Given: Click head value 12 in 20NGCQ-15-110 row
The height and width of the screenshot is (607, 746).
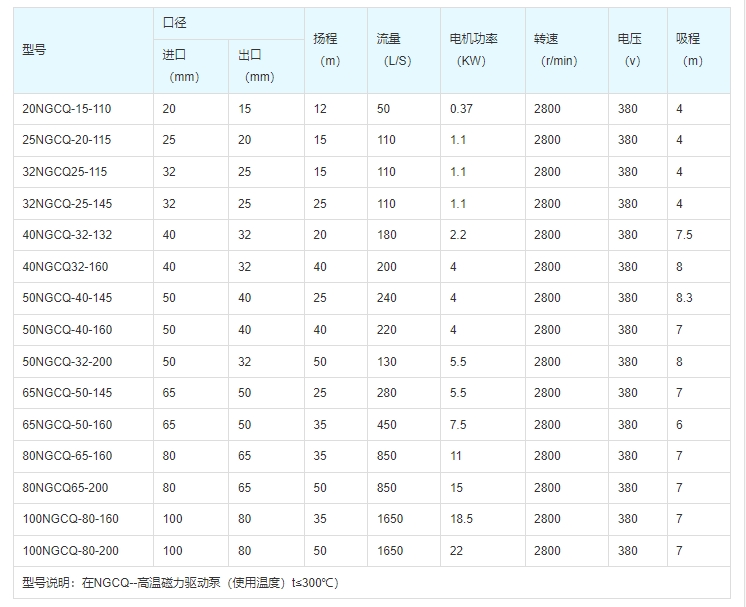Looking at the screenshot, I should pos(320,109).
